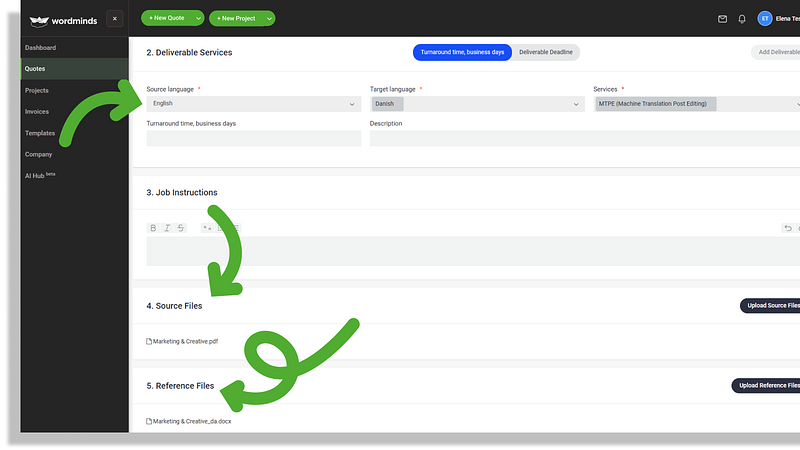
Task: Click the undo icon in the editor
Action: [x=788, y=228]
